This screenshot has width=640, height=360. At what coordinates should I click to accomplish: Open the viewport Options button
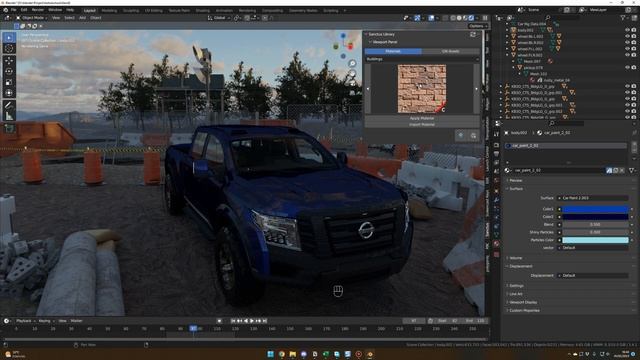(478, 26)
